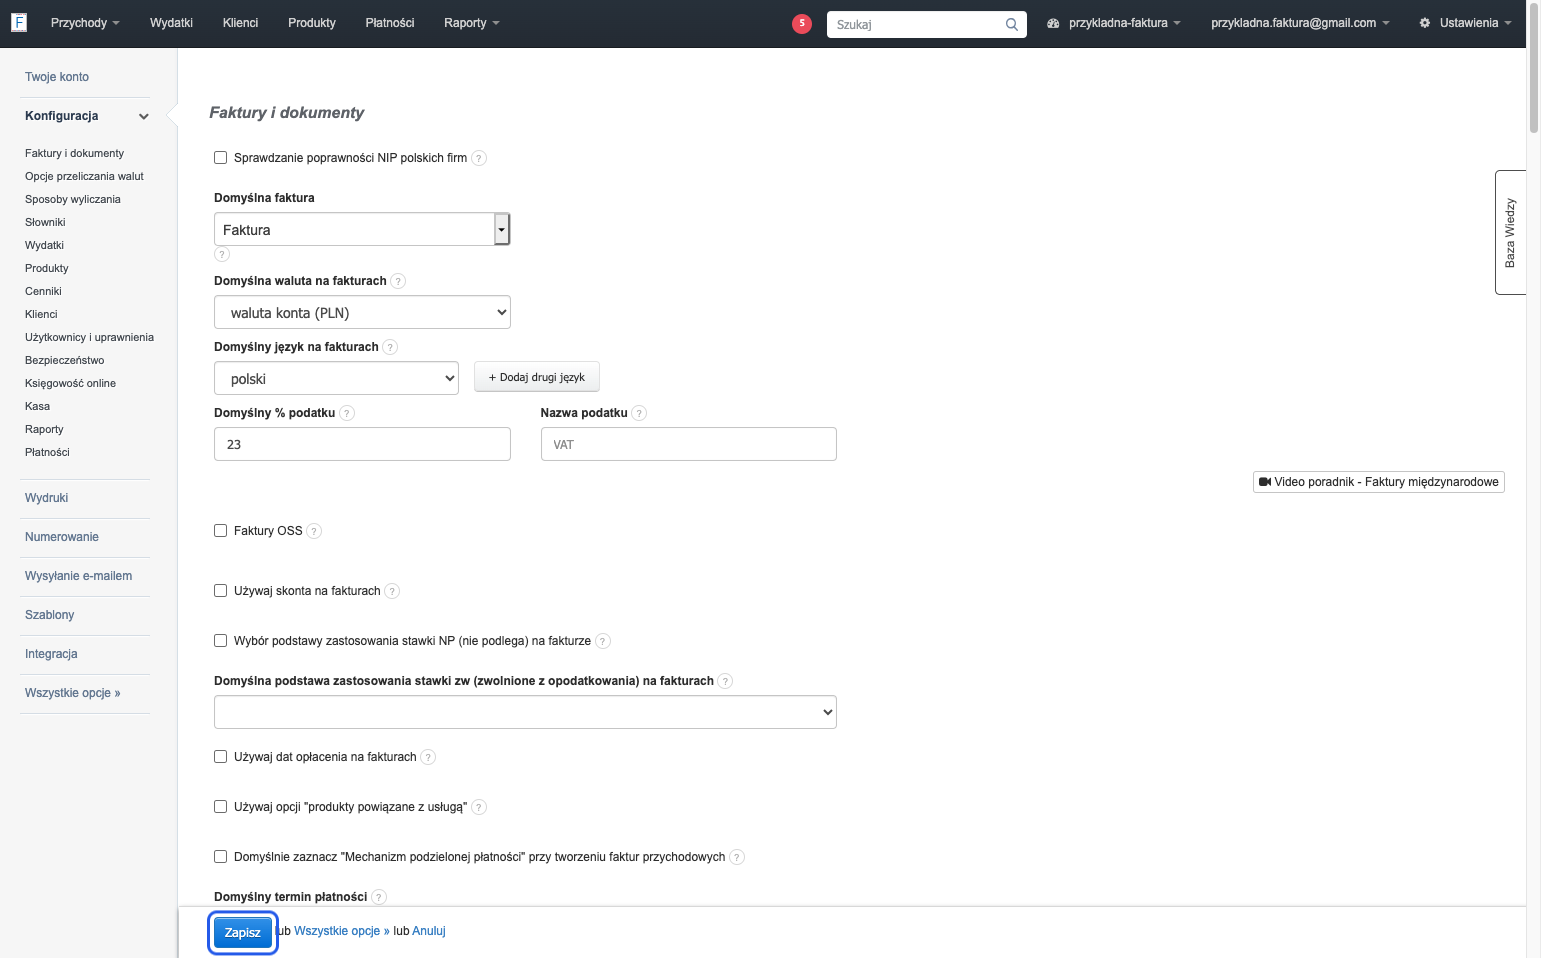Click the help icon beside Nazwa podatku
This screenshot has height=958, width=1541.
click(x=639, y=413)
